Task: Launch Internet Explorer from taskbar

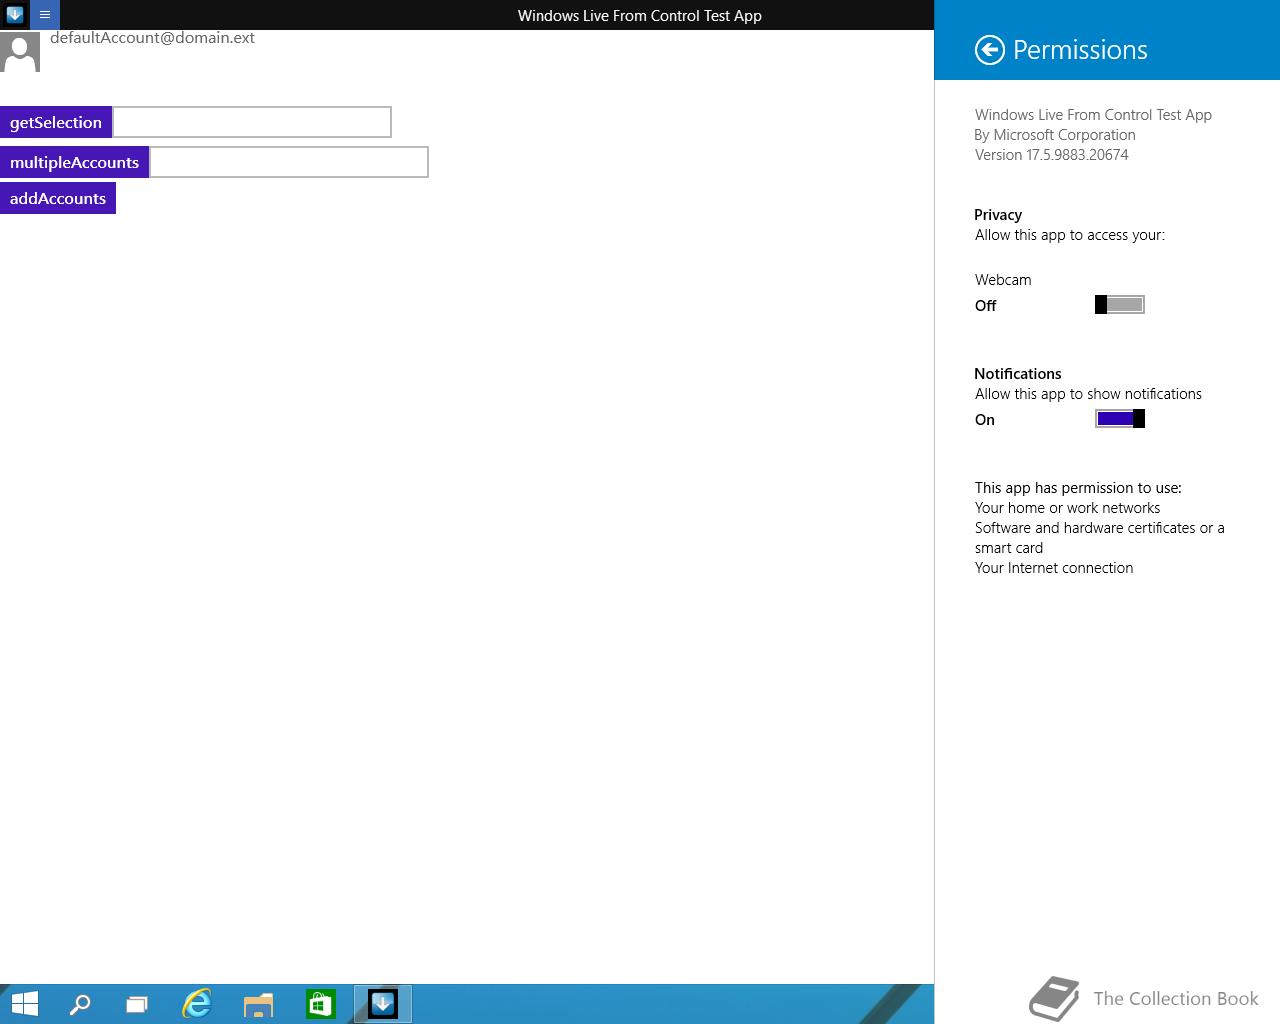Action: [197, 1003]
